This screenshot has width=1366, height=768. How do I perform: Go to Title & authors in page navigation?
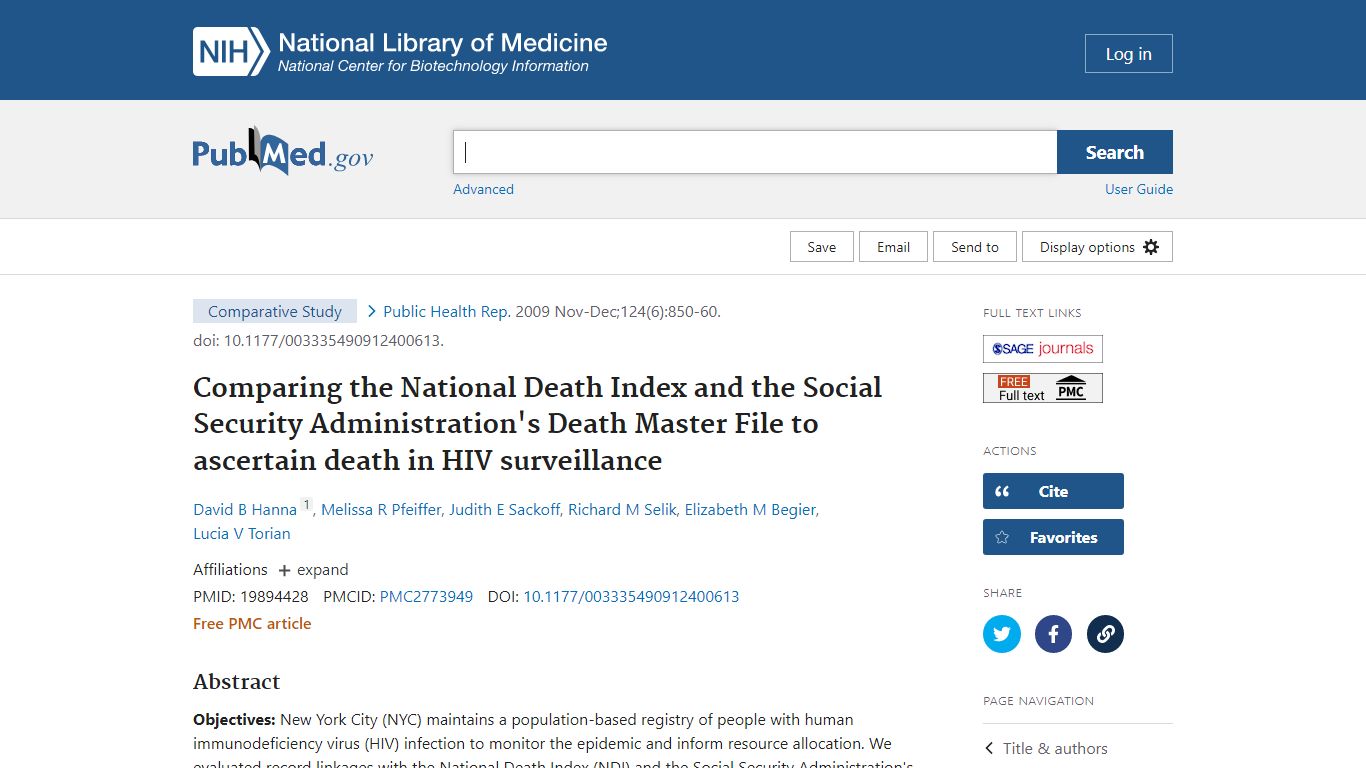pyautogui.click(x=1055, y=748)
